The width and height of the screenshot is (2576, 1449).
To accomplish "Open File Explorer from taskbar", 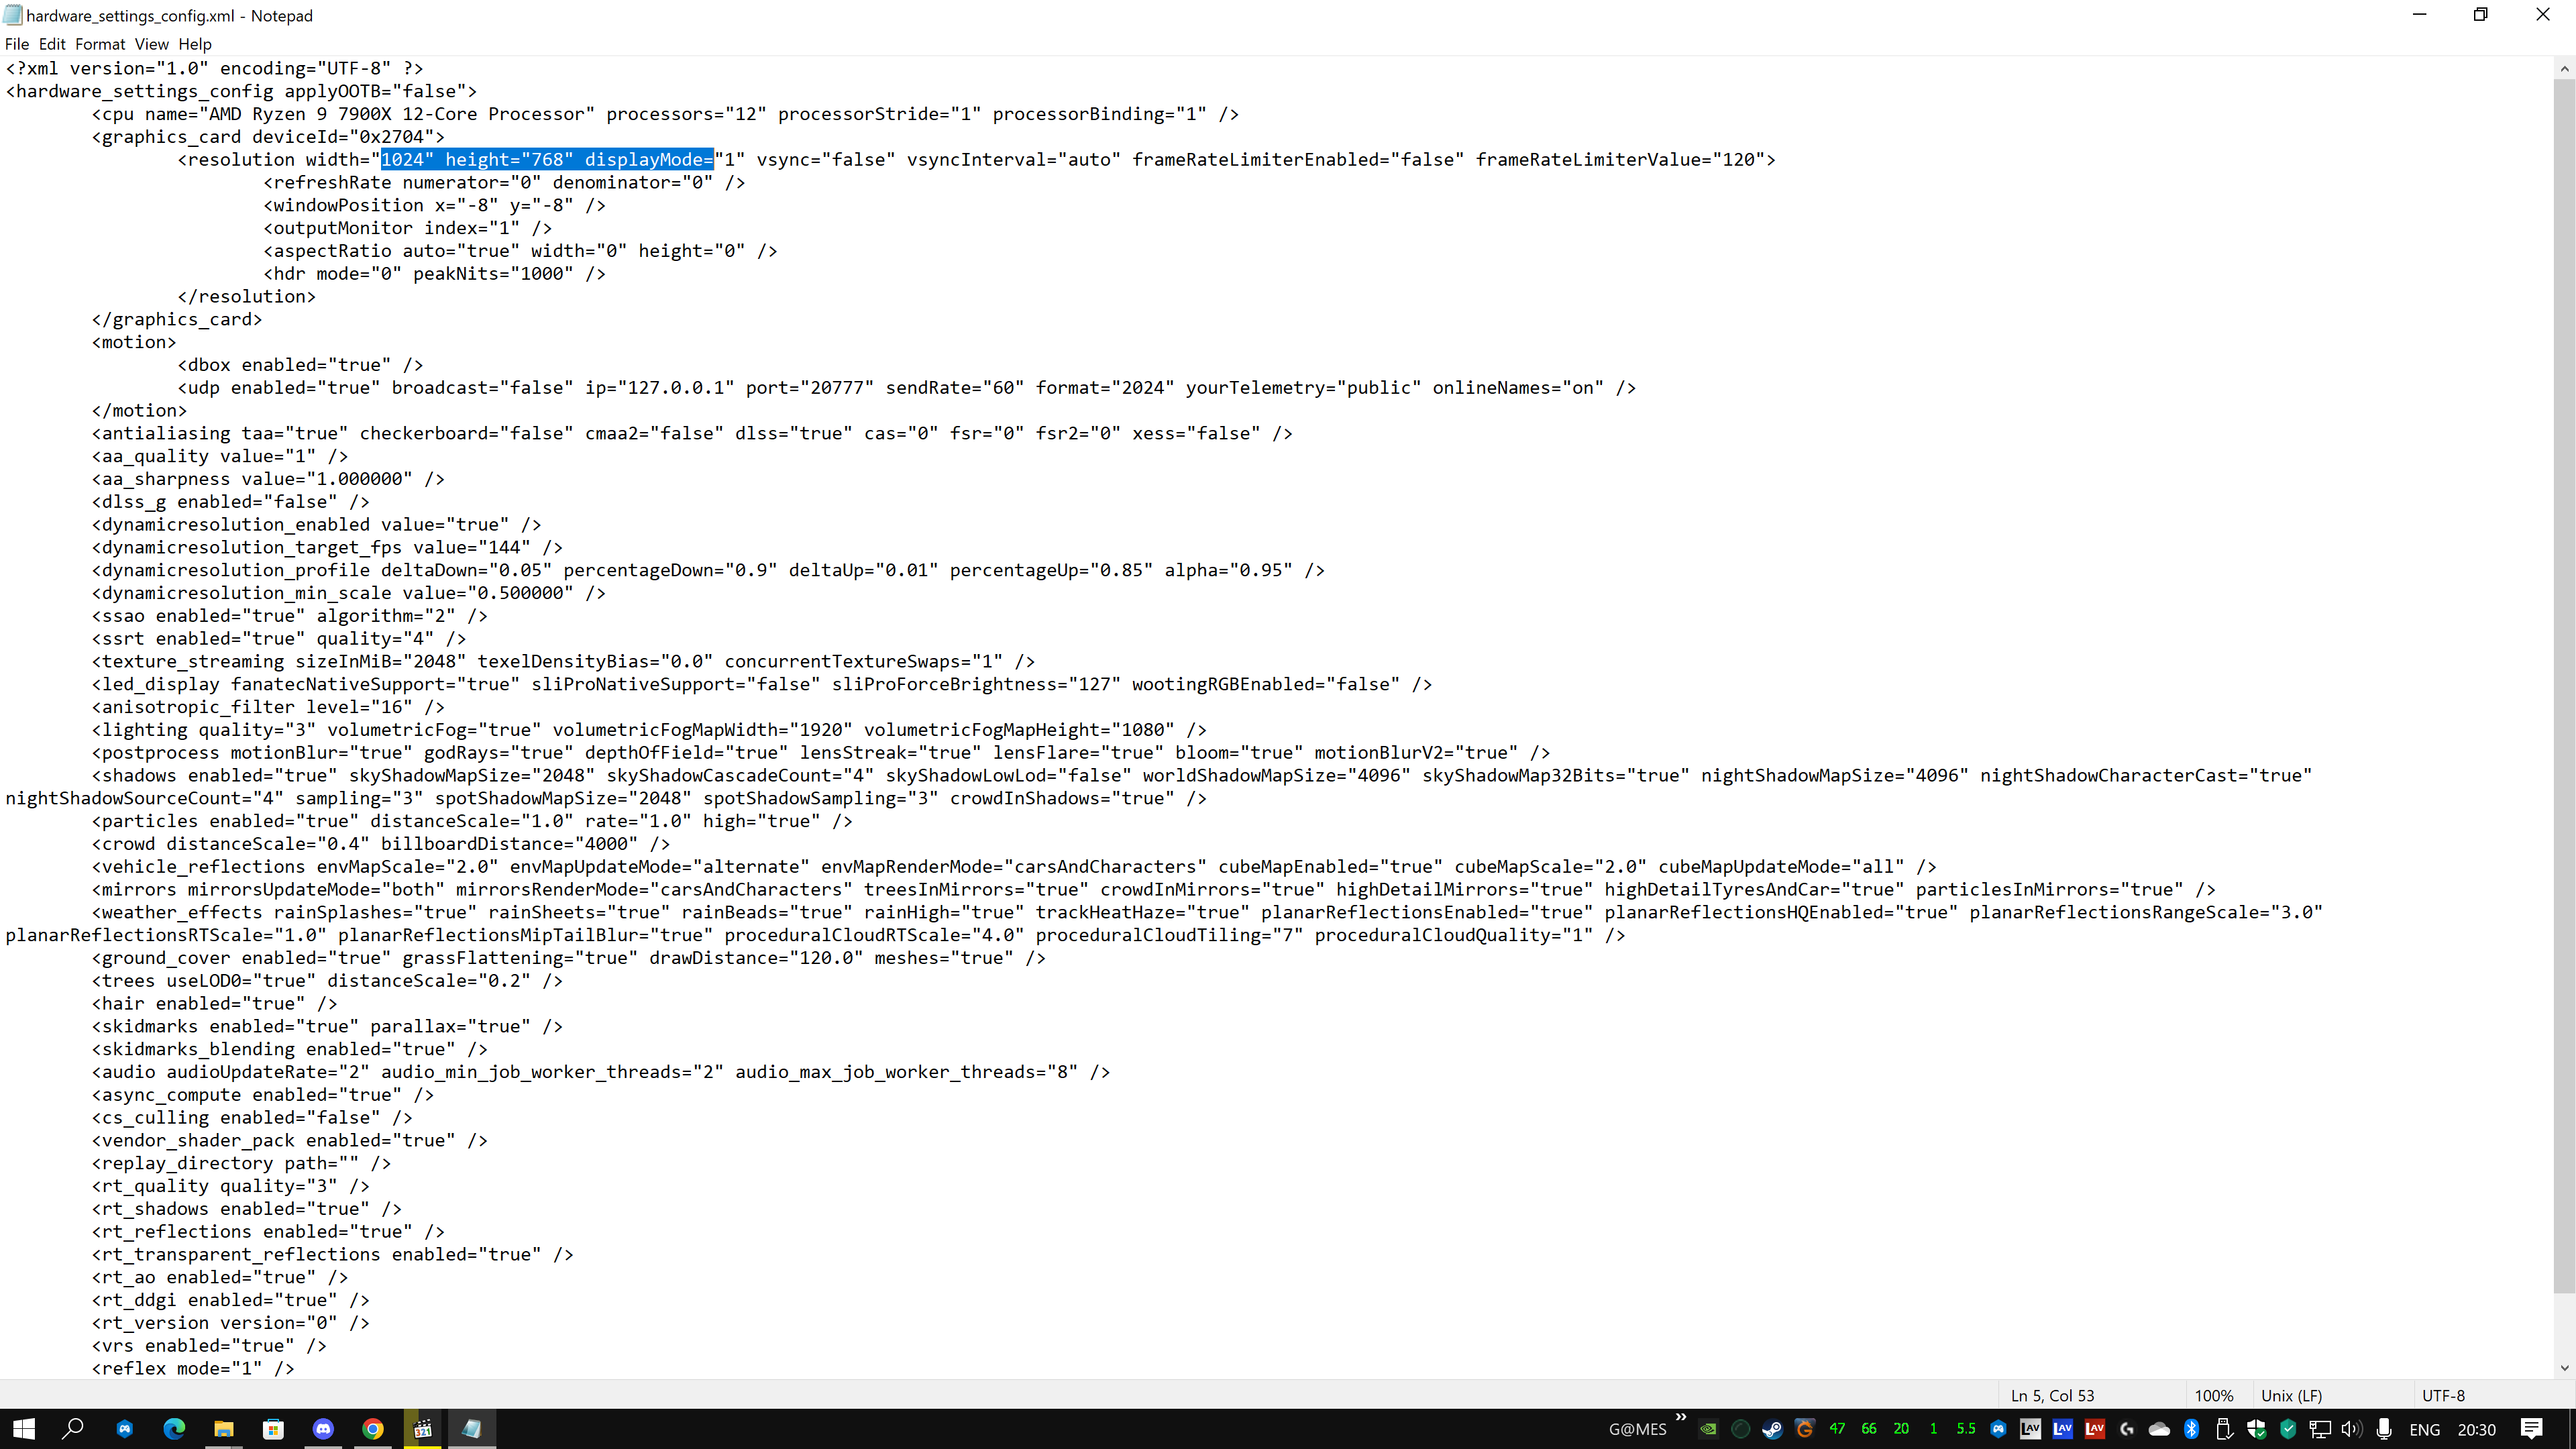I will click(x=223, y=1429).
